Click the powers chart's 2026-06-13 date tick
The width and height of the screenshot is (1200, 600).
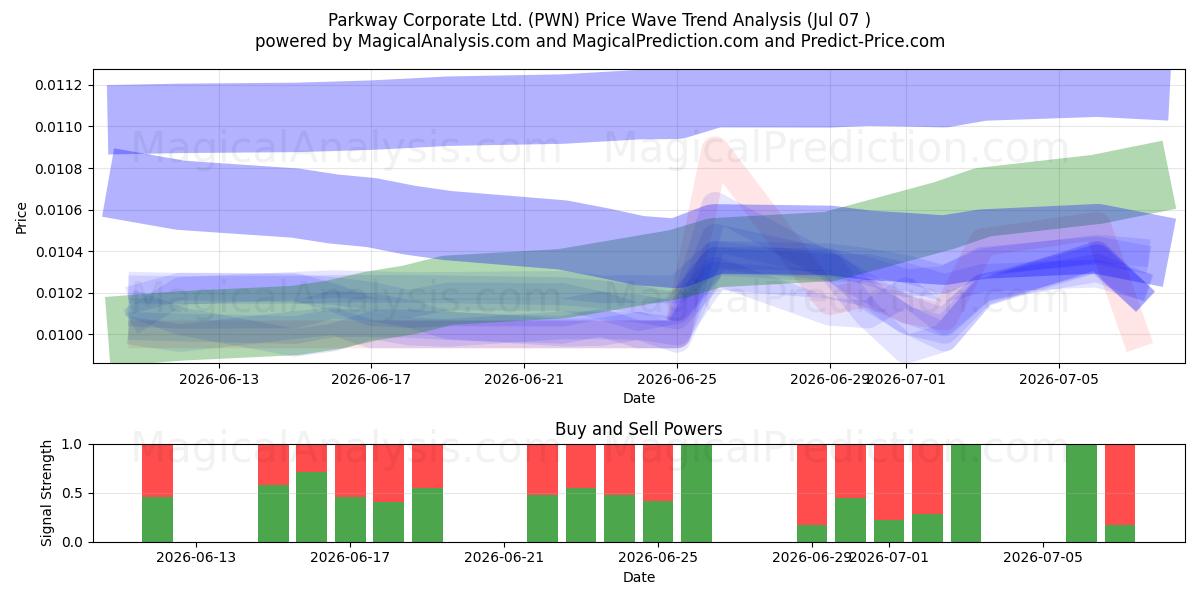pos(196,558)
